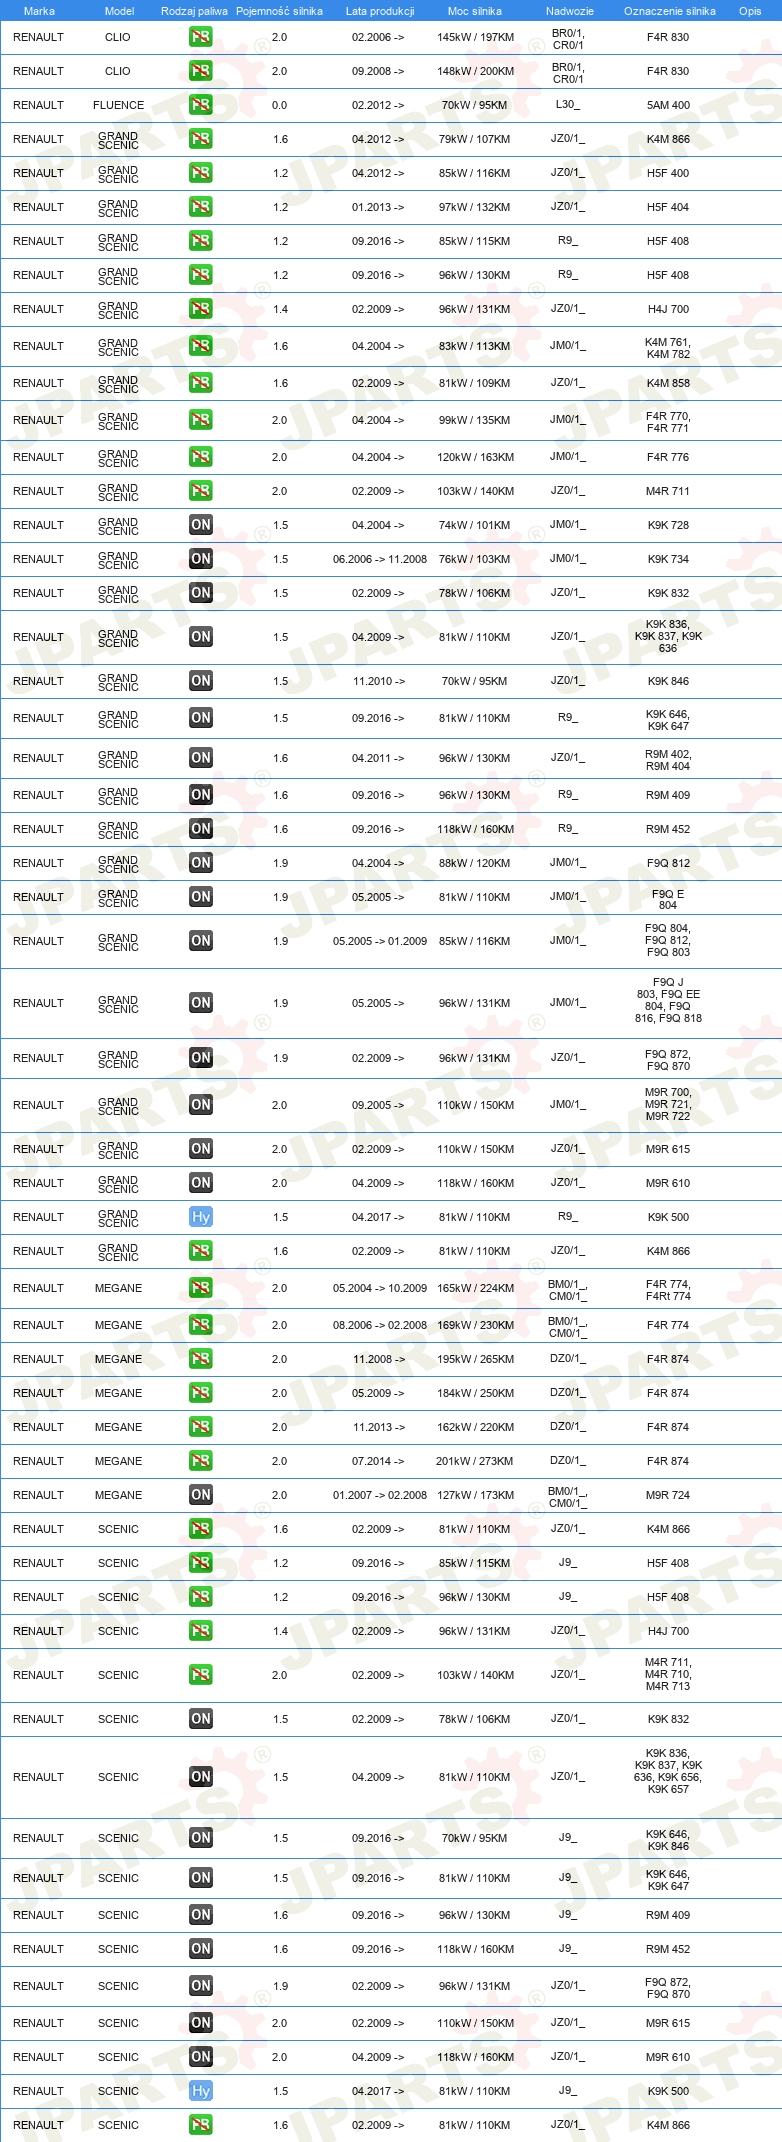Click the Opis column header
Viewport: 782px width, 2142px height.
(750, 11)
